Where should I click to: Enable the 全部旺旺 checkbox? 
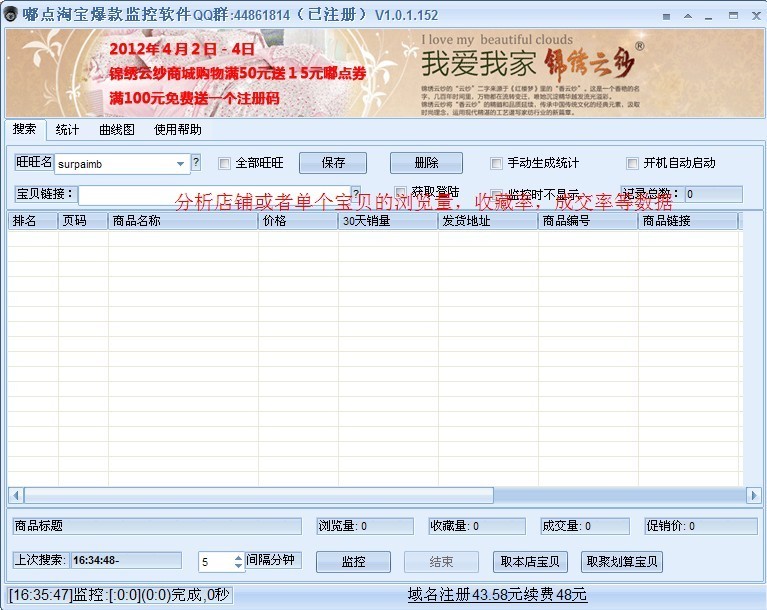tap(225, 163)
